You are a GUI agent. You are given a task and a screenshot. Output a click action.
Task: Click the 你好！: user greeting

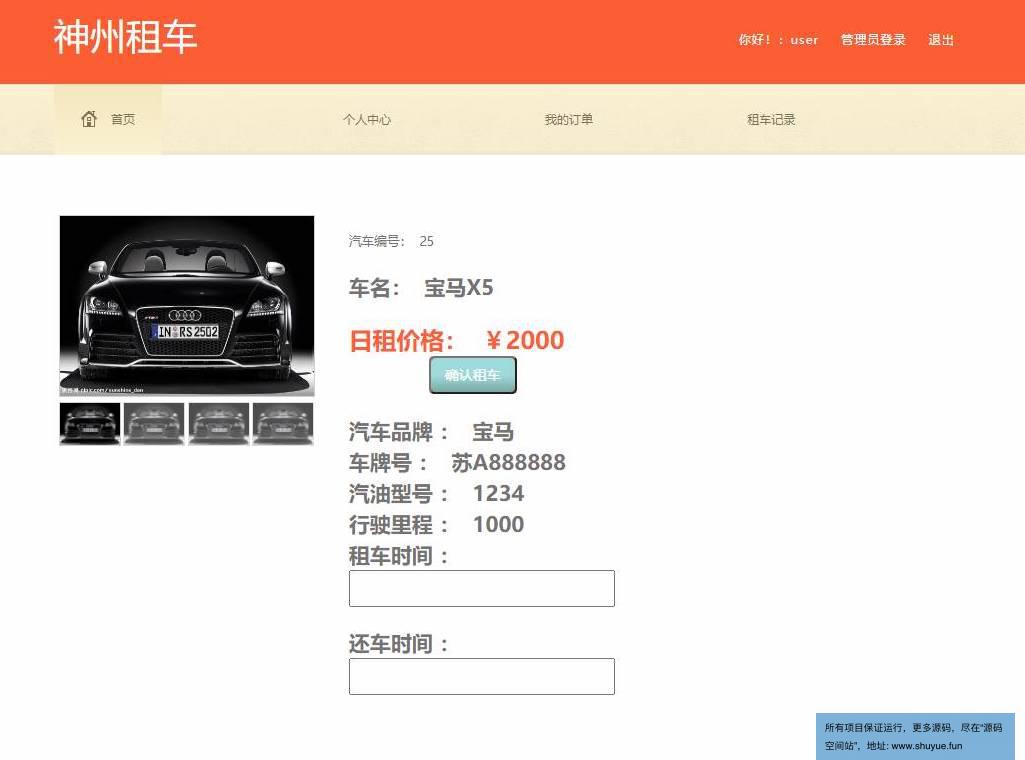(778, 40)
